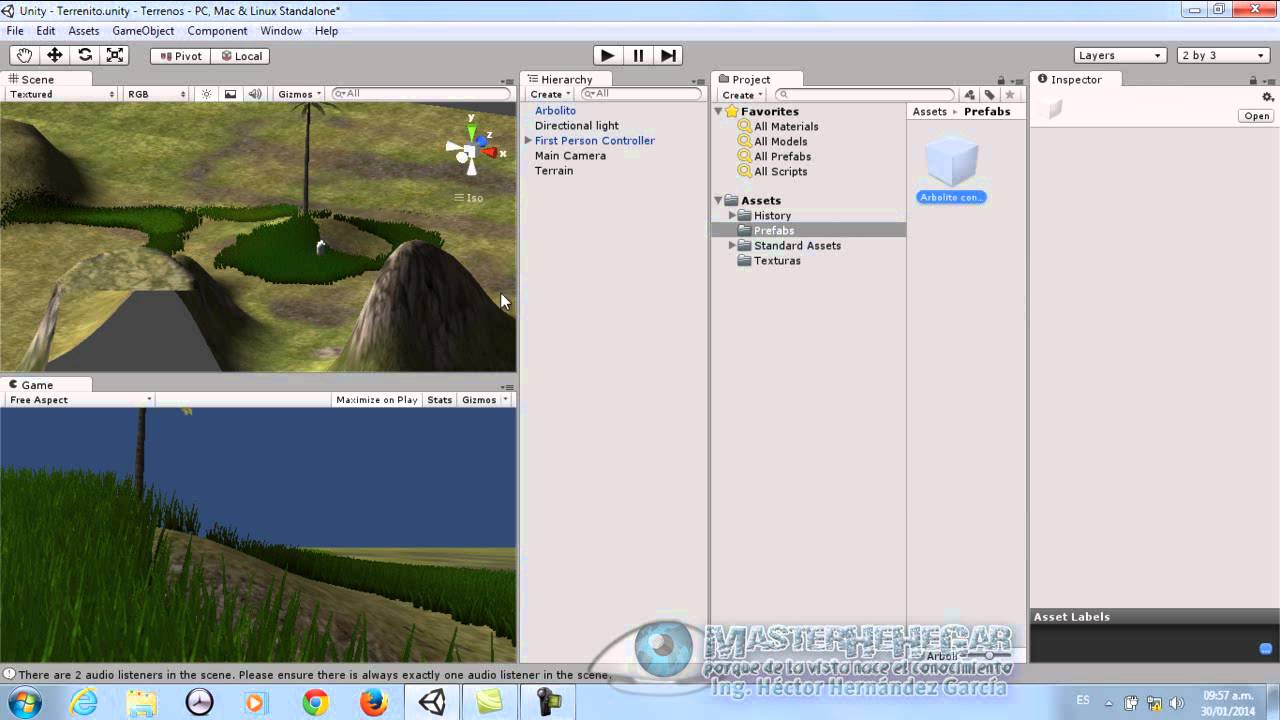This screenshot has width=1280, height=720.
Task: Open Google Chrome from taskbar
Action: [316, 702]
